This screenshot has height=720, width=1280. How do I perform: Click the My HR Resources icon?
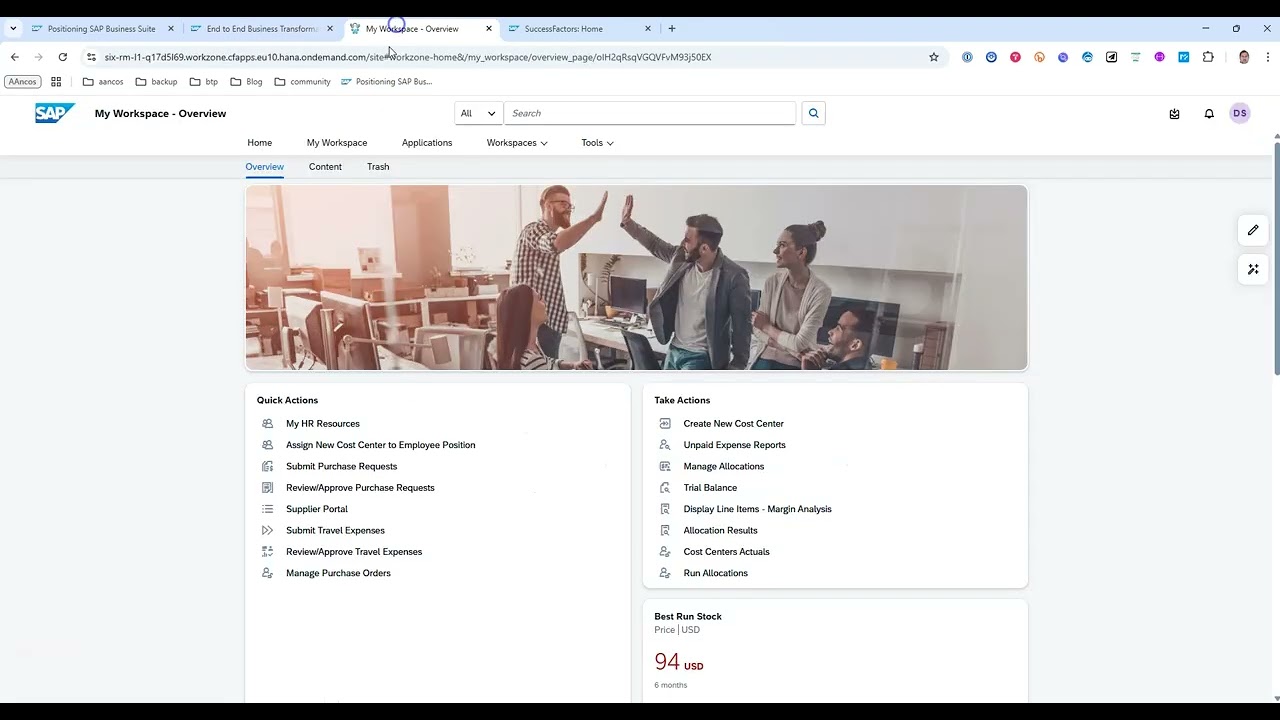coord(267,424)
